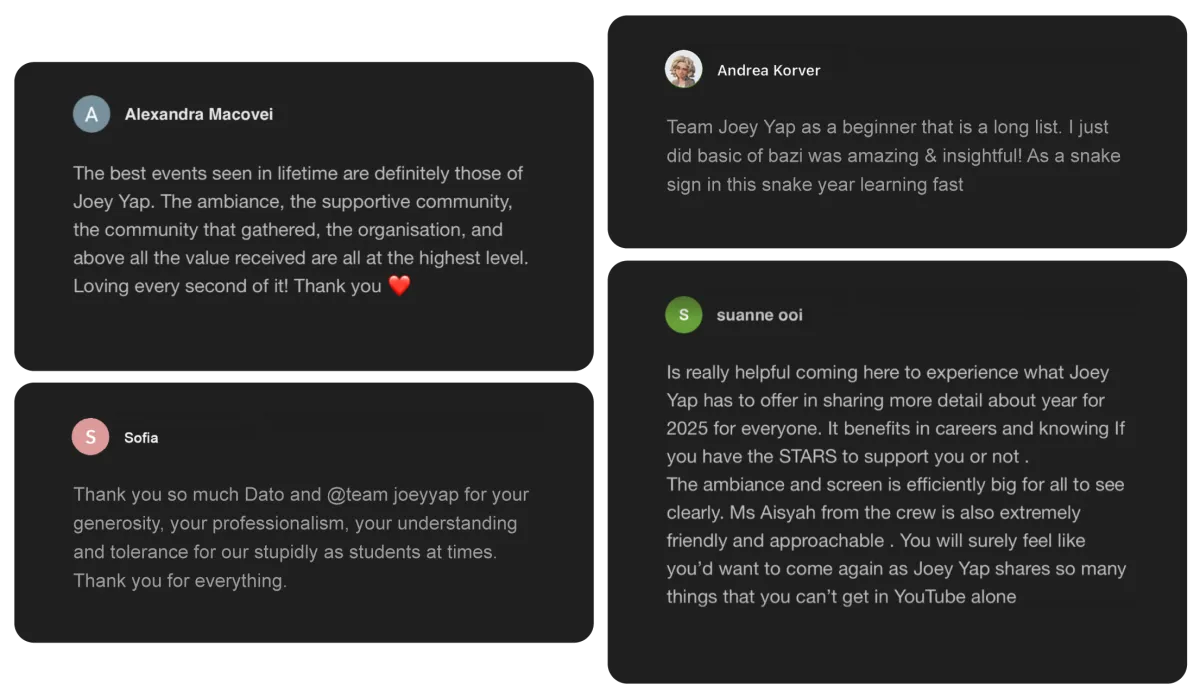Select Andrea Korver's testimonial card
Image resolution: width=1200 pixels, height=698 pixels.
click(897, 131)
